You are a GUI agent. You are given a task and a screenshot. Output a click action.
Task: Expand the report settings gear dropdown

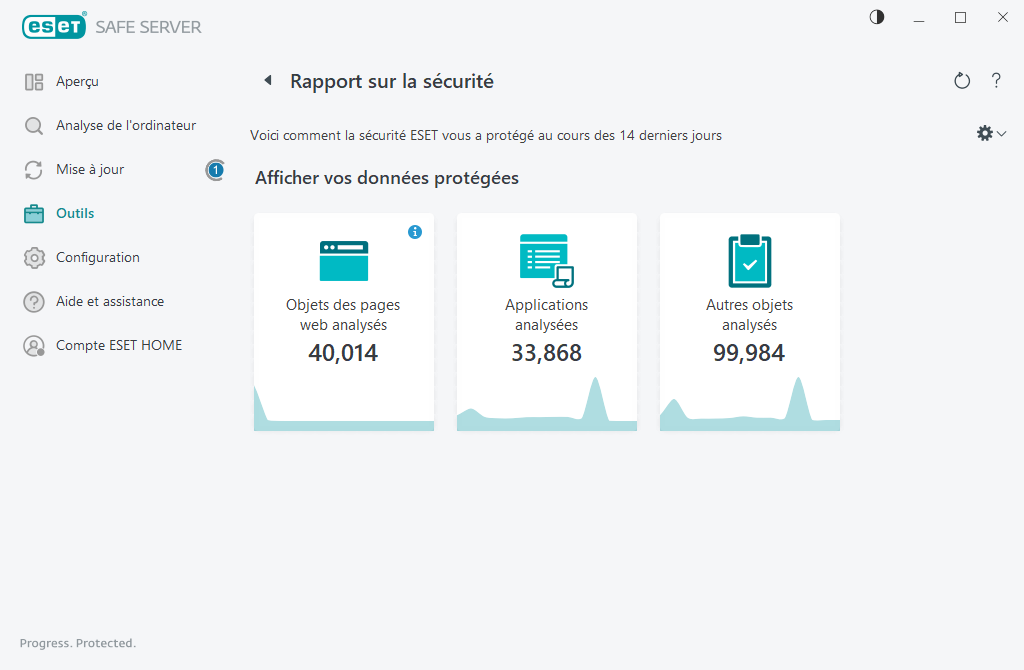pyautogui.click(x=991, y=134)
